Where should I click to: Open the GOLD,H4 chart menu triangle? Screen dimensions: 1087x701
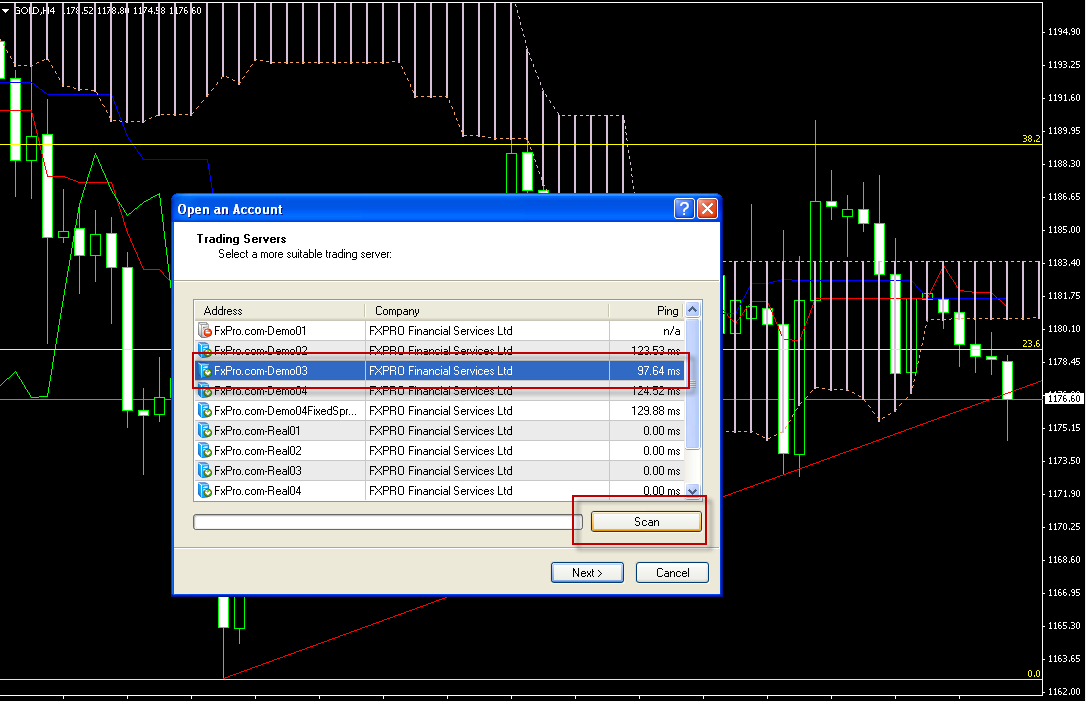(x=6, y=11)
